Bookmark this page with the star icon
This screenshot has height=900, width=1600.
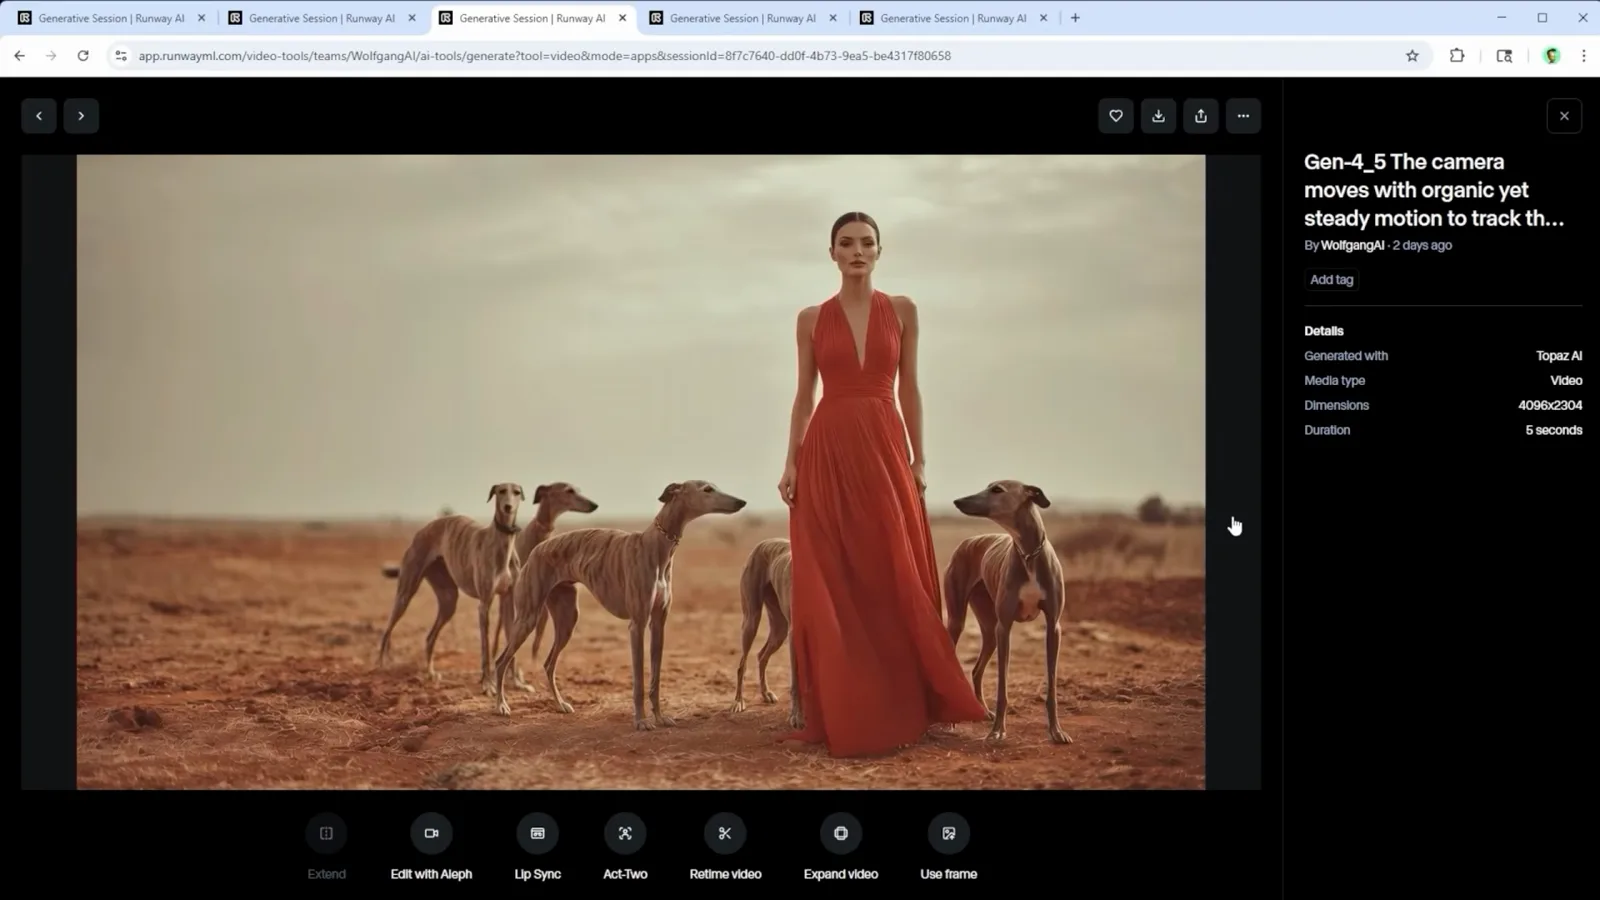(1412, 56)
